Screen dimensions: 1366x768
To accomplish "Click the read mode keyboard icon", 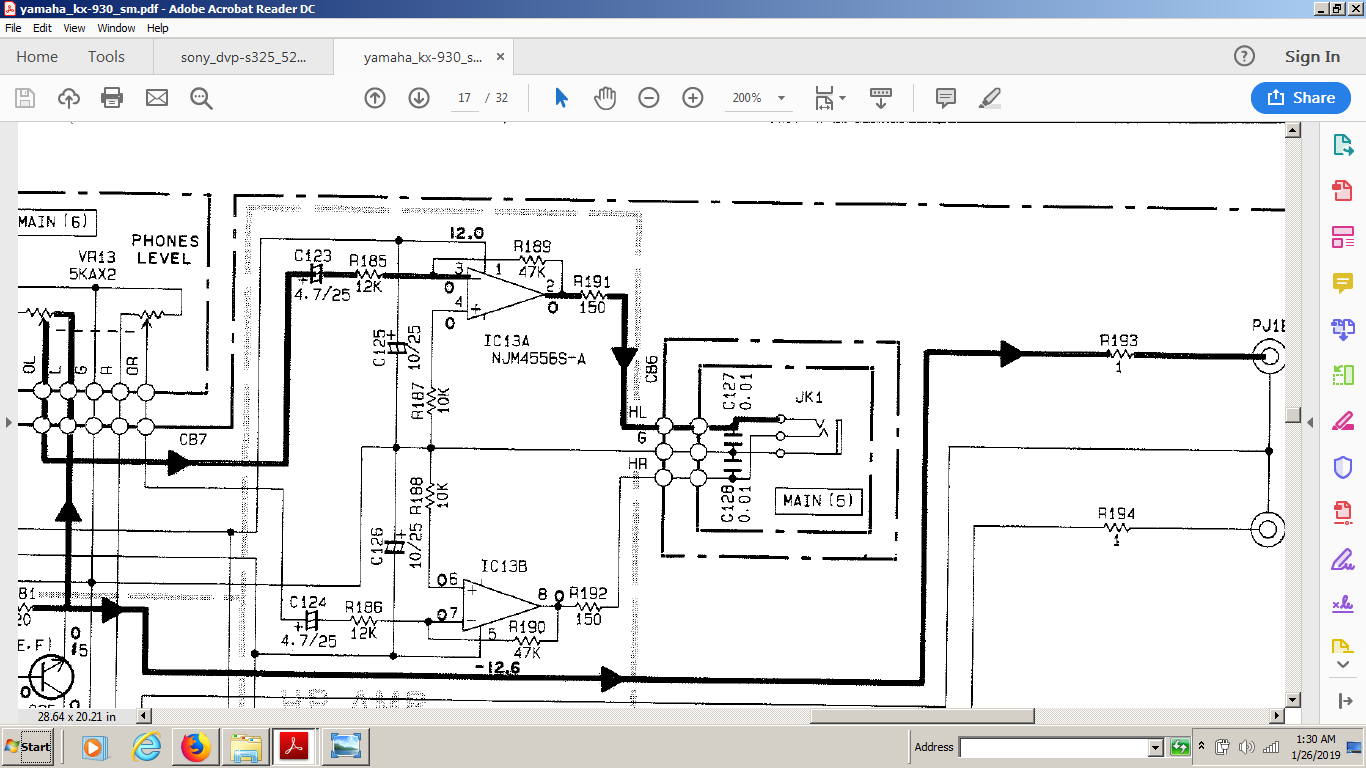I will pos(881,98).
